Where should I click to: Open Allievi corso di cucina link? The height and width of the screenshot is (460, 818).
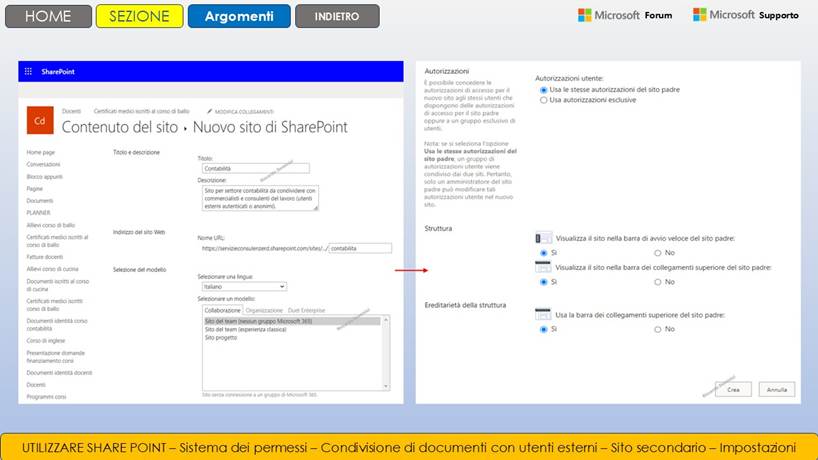click(x=52, y=269)
